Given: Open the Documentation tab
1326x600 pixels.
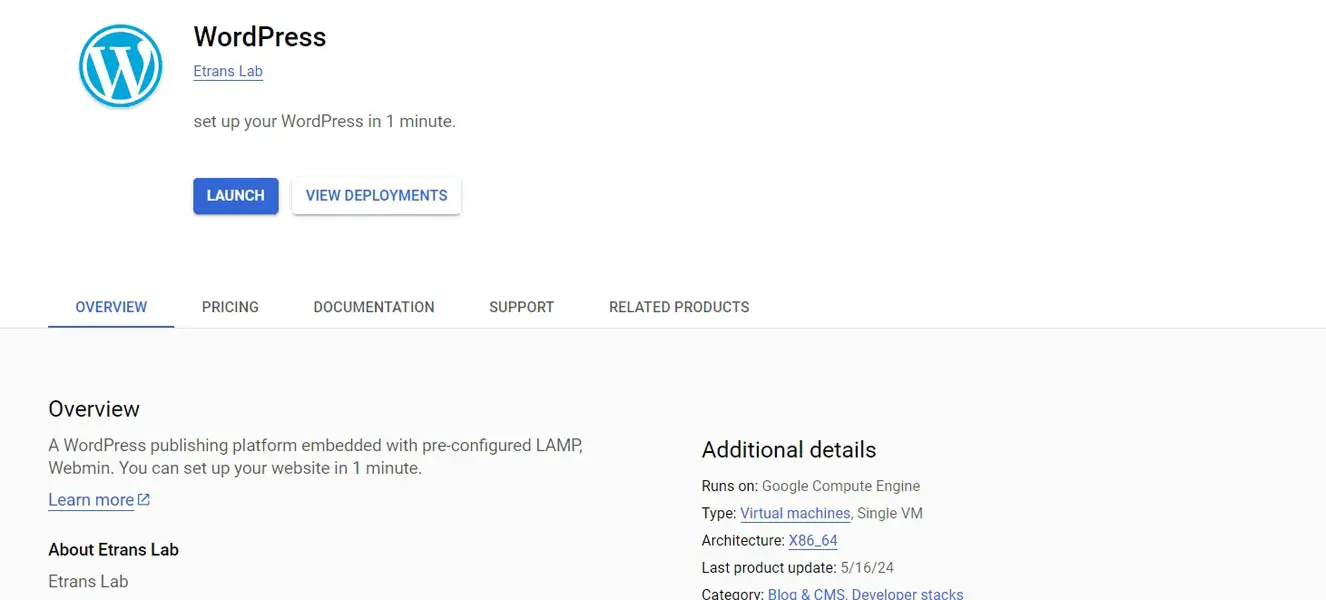Looking at the screenshot, I should click(x=374, y=307).
